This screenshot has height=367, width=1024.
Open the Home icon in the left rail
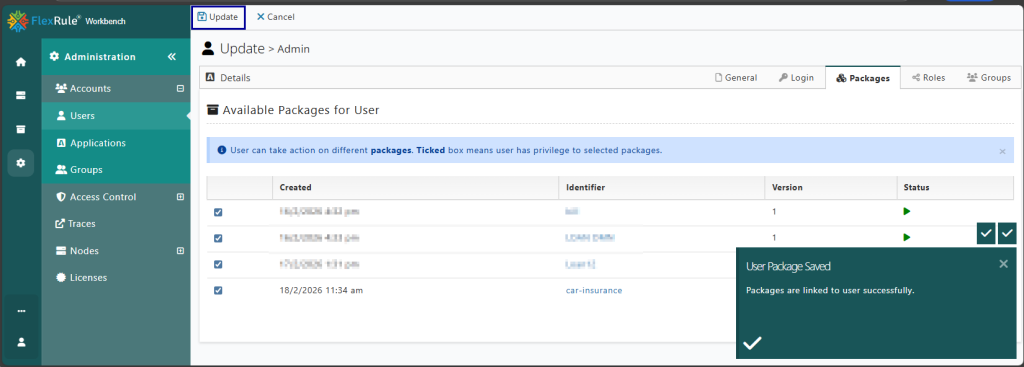(21, 62)
